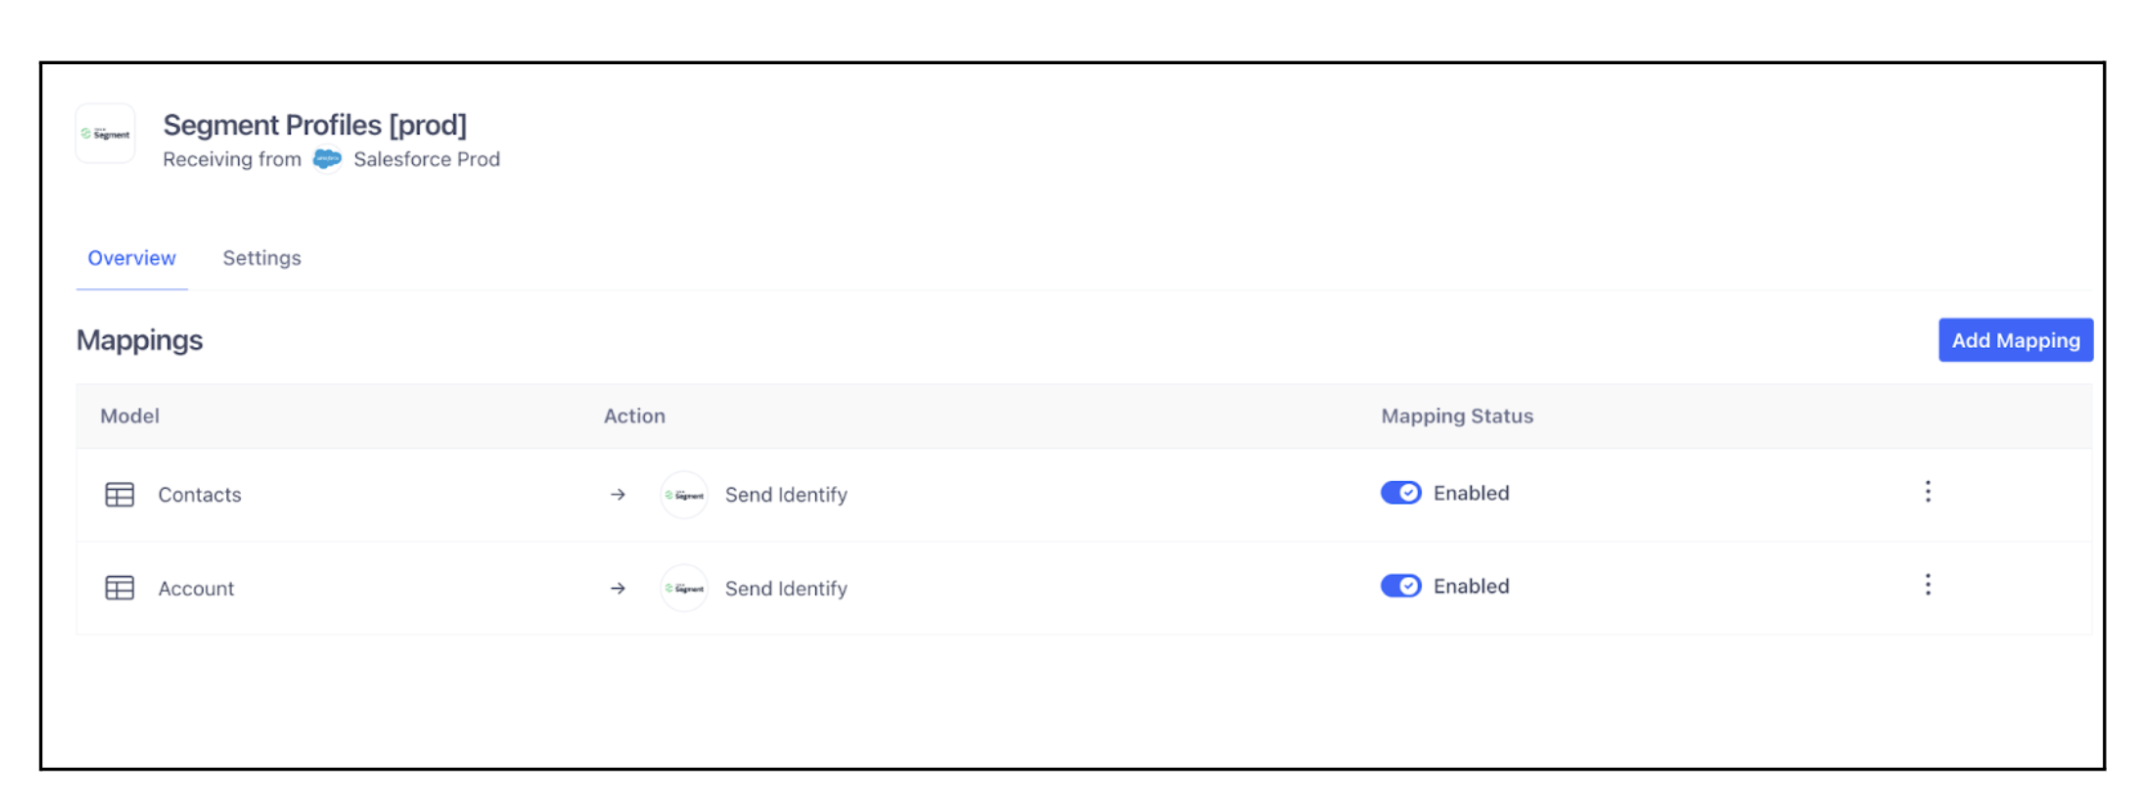Click the Contacts table model icon

tap(120, 494)
